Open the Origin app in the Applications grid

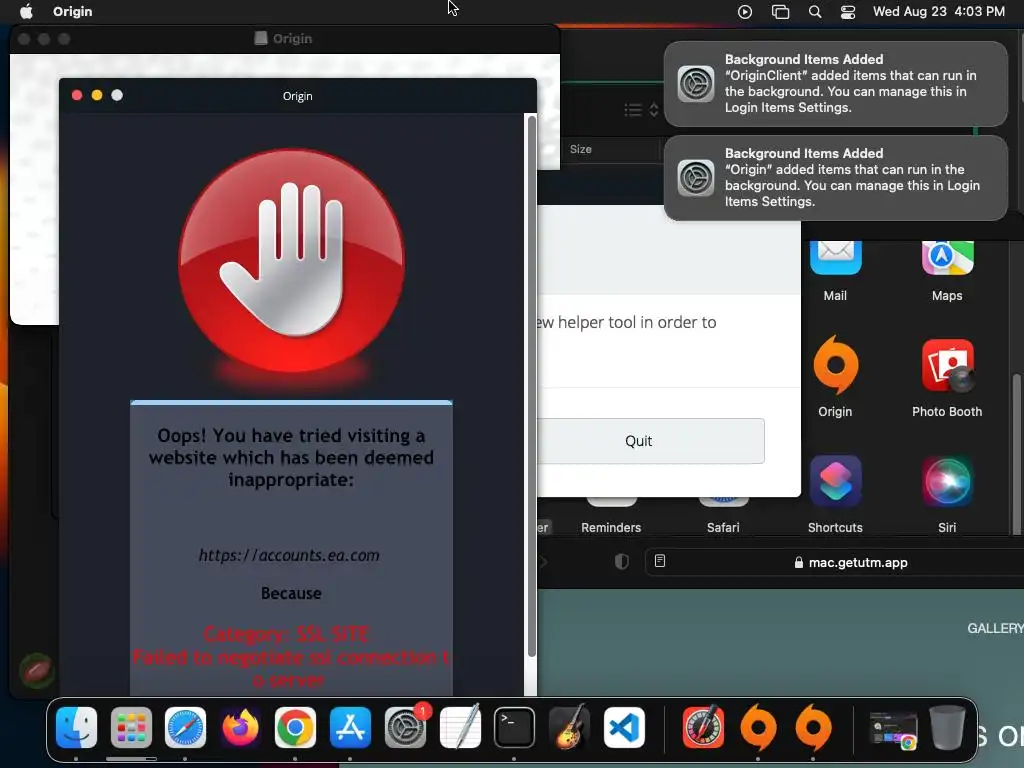click(x=835, y=364)
